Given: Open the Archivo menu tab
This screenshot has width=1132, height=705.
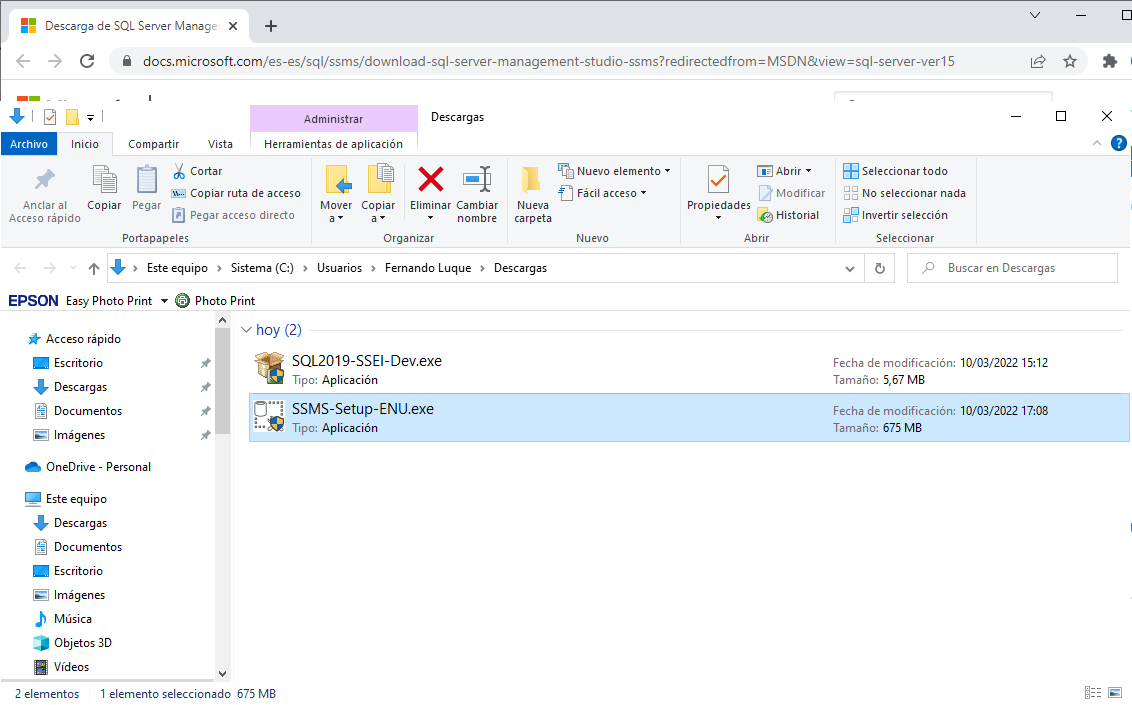Looking at the screenshot, I should [x=29, y=144].
